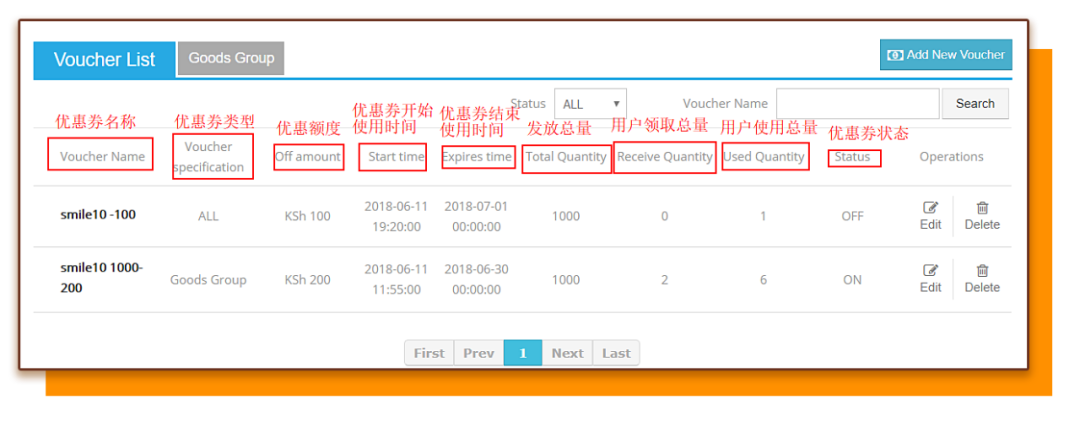1080x427 pixels.
Task: Select page 1 in pagination
Action: [x=523, y=353]
